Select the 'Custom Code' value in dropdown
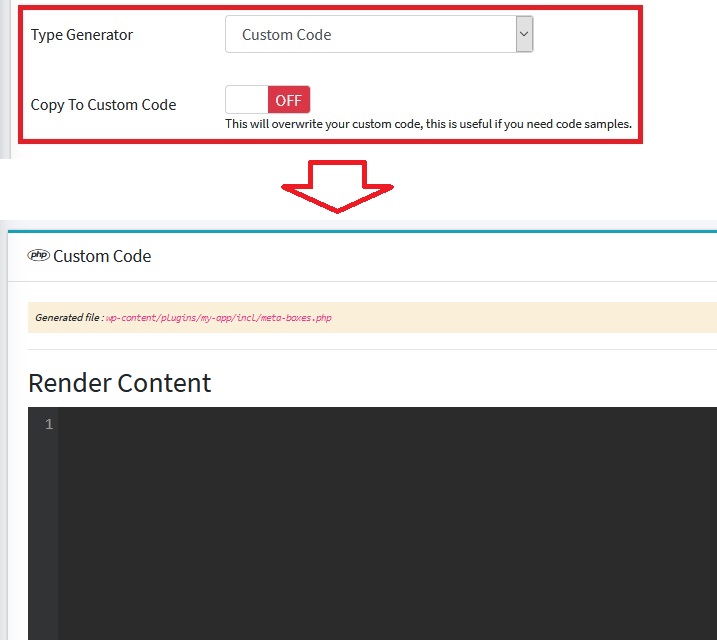Viewport: 717px width, 640px height. pos(287,35)
